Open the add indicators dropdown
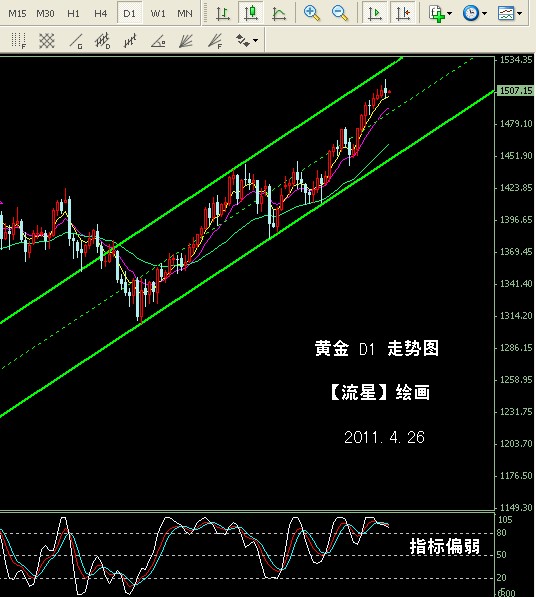 tap(440, 13)
